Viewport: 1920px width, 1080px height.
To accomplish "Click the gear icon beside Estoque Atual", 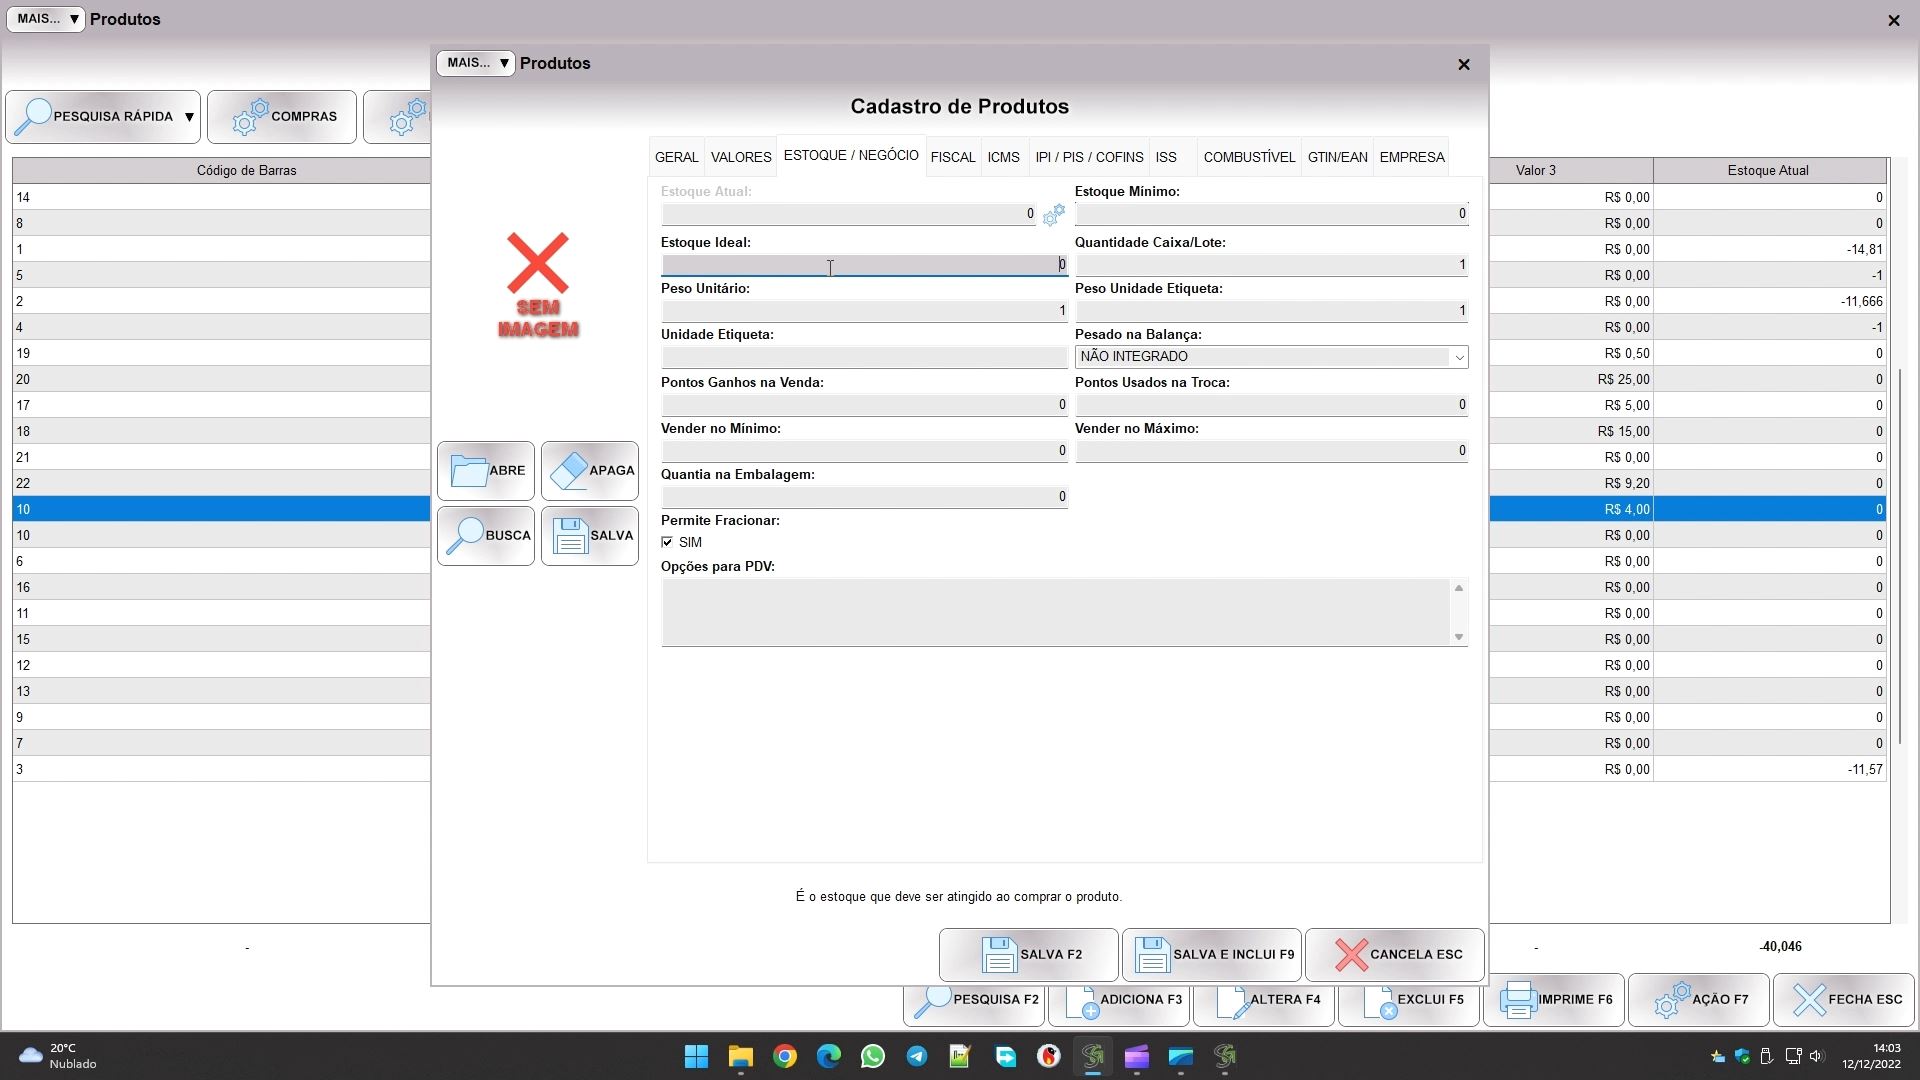I will pyautogui.click(x=1053, y=215).
